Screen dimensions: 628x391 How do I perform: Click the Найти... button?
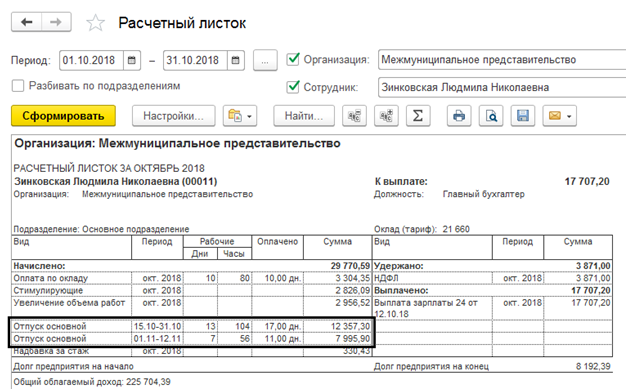[x=304, y=116]
